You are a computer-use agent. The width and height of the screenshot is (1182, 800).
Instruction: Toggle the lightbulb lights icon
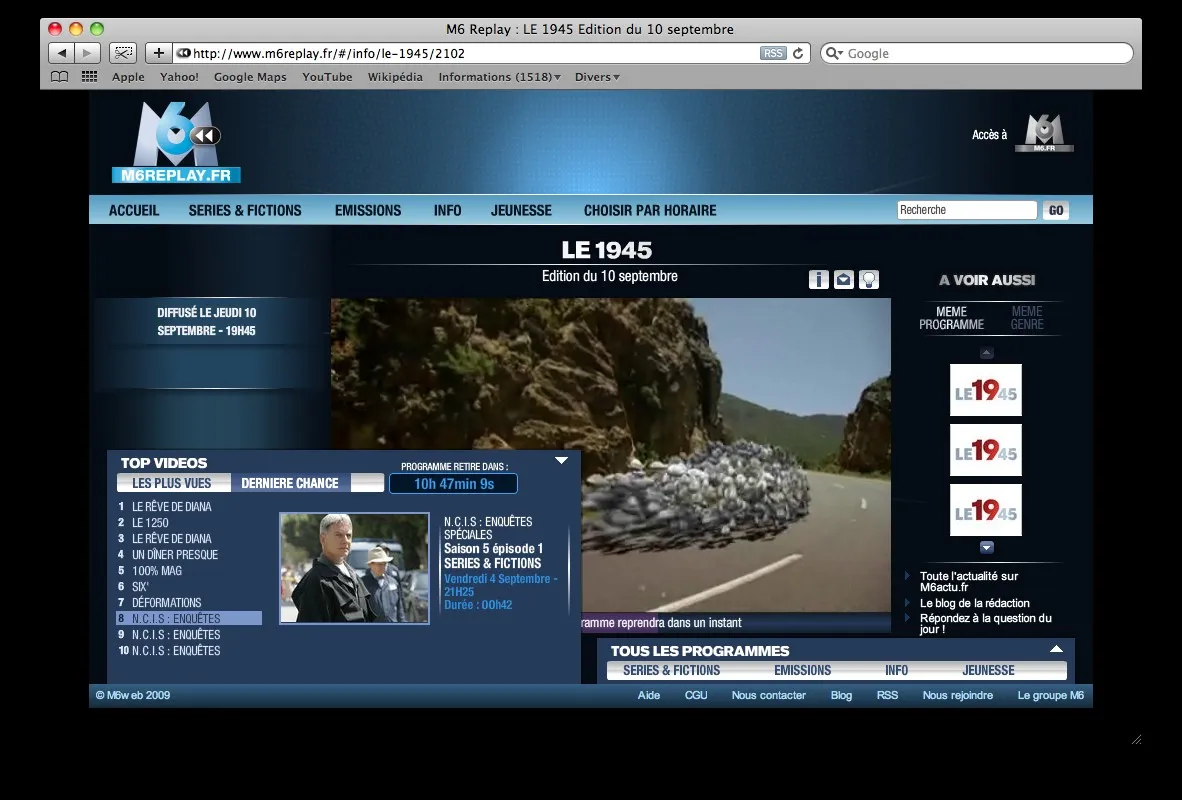[x=869, y=280]
